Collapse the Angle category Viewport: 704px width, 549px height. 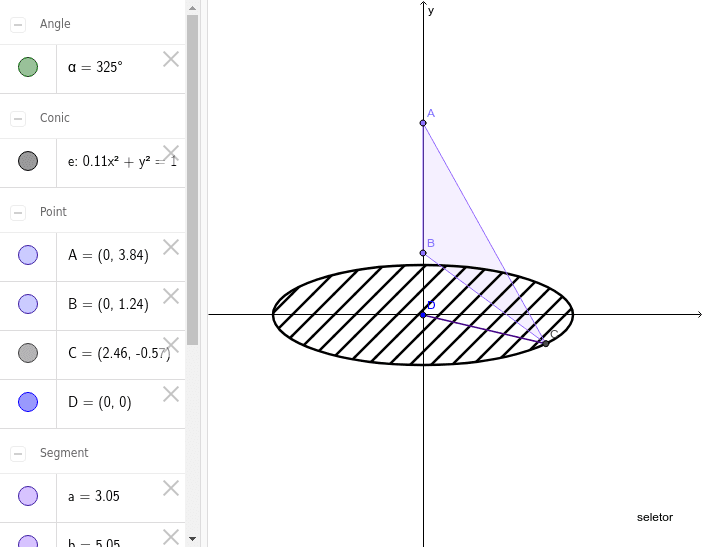[18, 25]
